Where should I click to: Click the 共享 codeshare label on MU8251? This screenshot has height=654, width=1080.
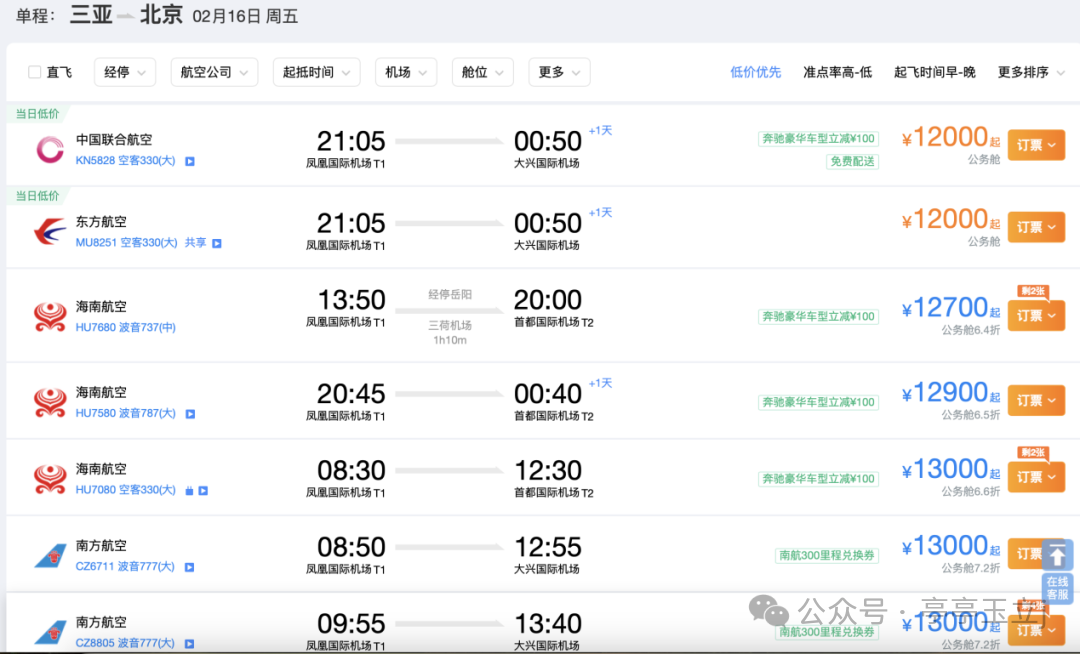[x=196, y=242]
